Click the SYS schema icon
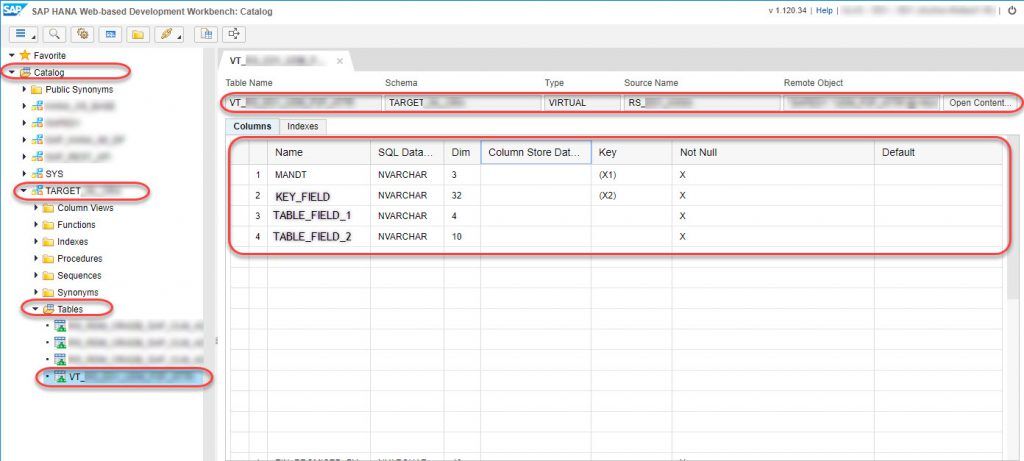 point(37,174)
